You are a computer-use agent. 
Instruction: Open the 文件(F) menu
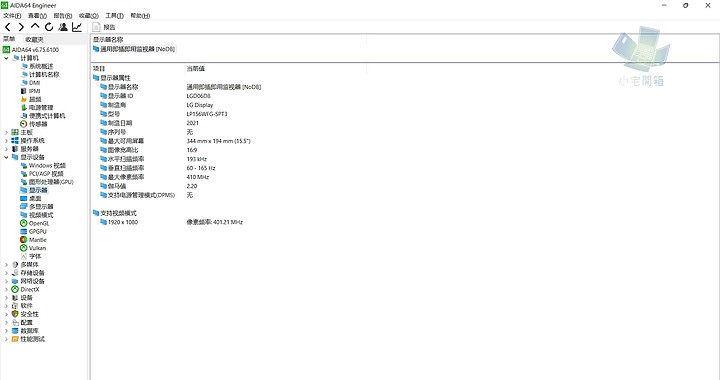point(12,16)
